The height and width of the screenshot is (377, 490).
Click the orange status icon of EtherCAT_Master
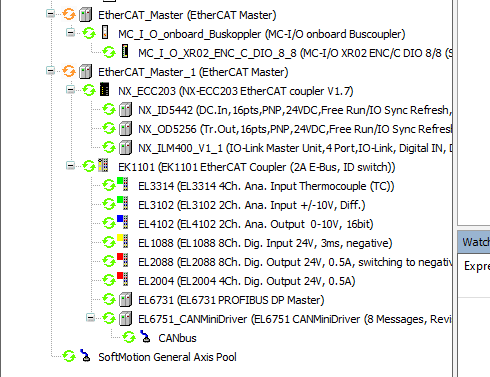click(x=69, y=15)
